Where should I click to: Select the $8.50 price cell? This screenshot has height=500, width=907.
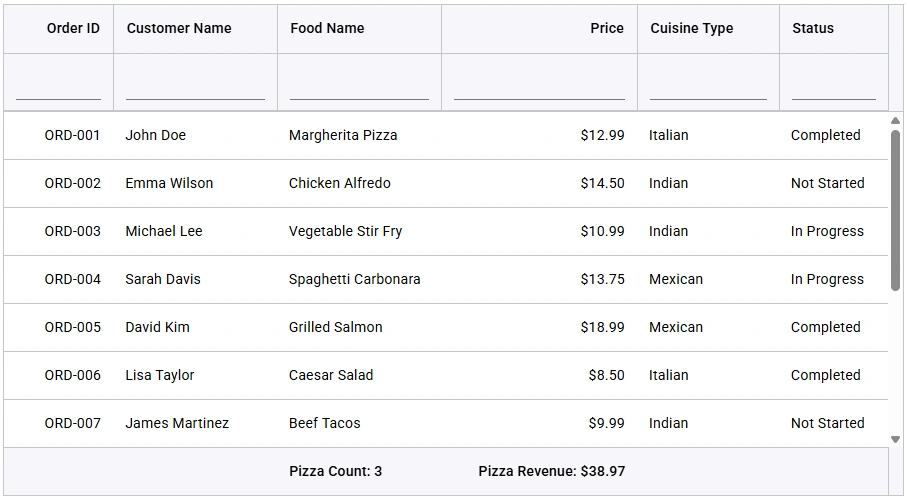tap(606, 375)
